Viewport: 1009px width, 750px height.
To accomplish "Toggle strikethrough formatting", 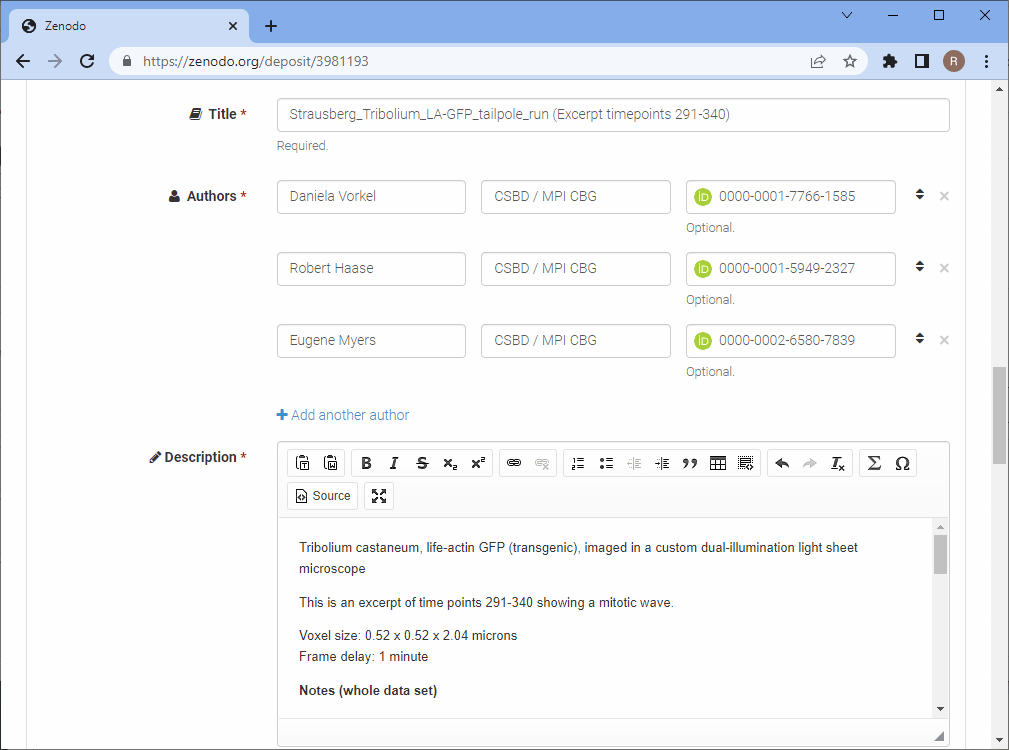I will coord(422,463).
